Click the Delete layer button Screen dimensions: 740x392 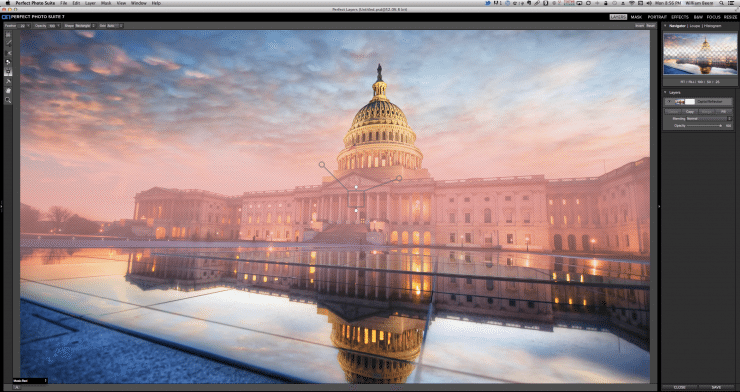pyautogui.click(x=673, y=112)
